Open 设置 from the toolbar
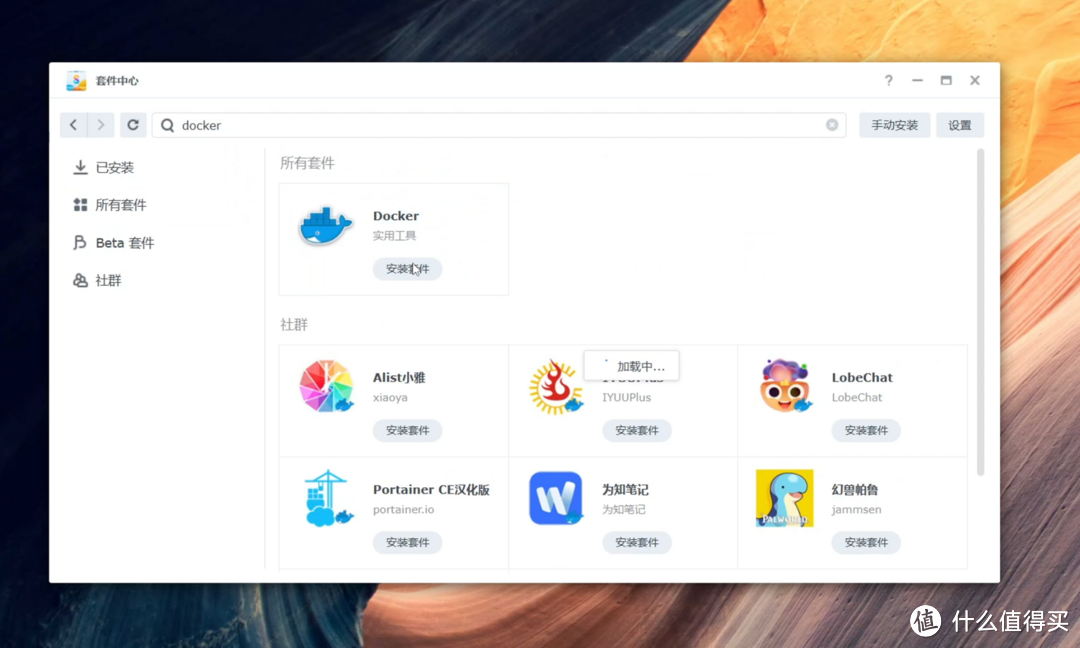Viewport: 1080px width, 648px height. point(959,124)
